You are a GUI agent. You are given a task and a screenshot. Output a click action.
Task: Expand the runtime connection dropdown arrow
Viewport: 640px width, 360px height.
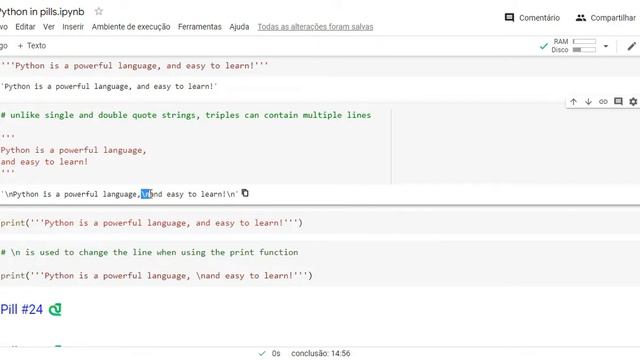click(x=606, y=46)
